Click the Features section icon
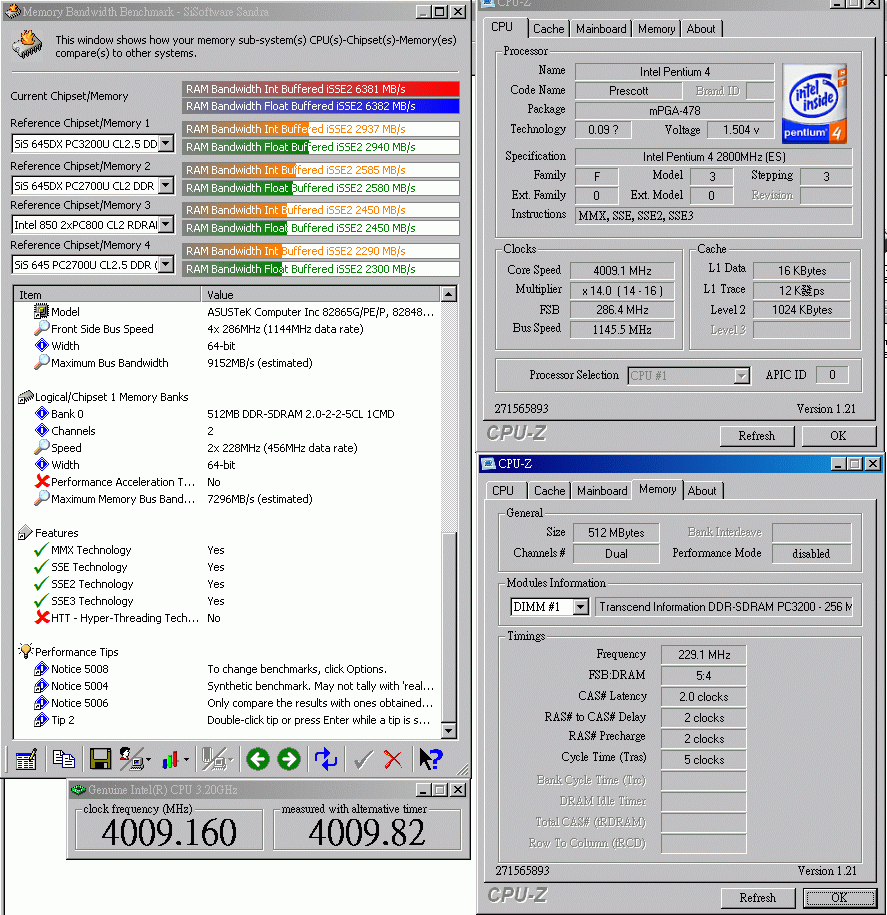Screen dimensions: 887x915 coord(25,533)
